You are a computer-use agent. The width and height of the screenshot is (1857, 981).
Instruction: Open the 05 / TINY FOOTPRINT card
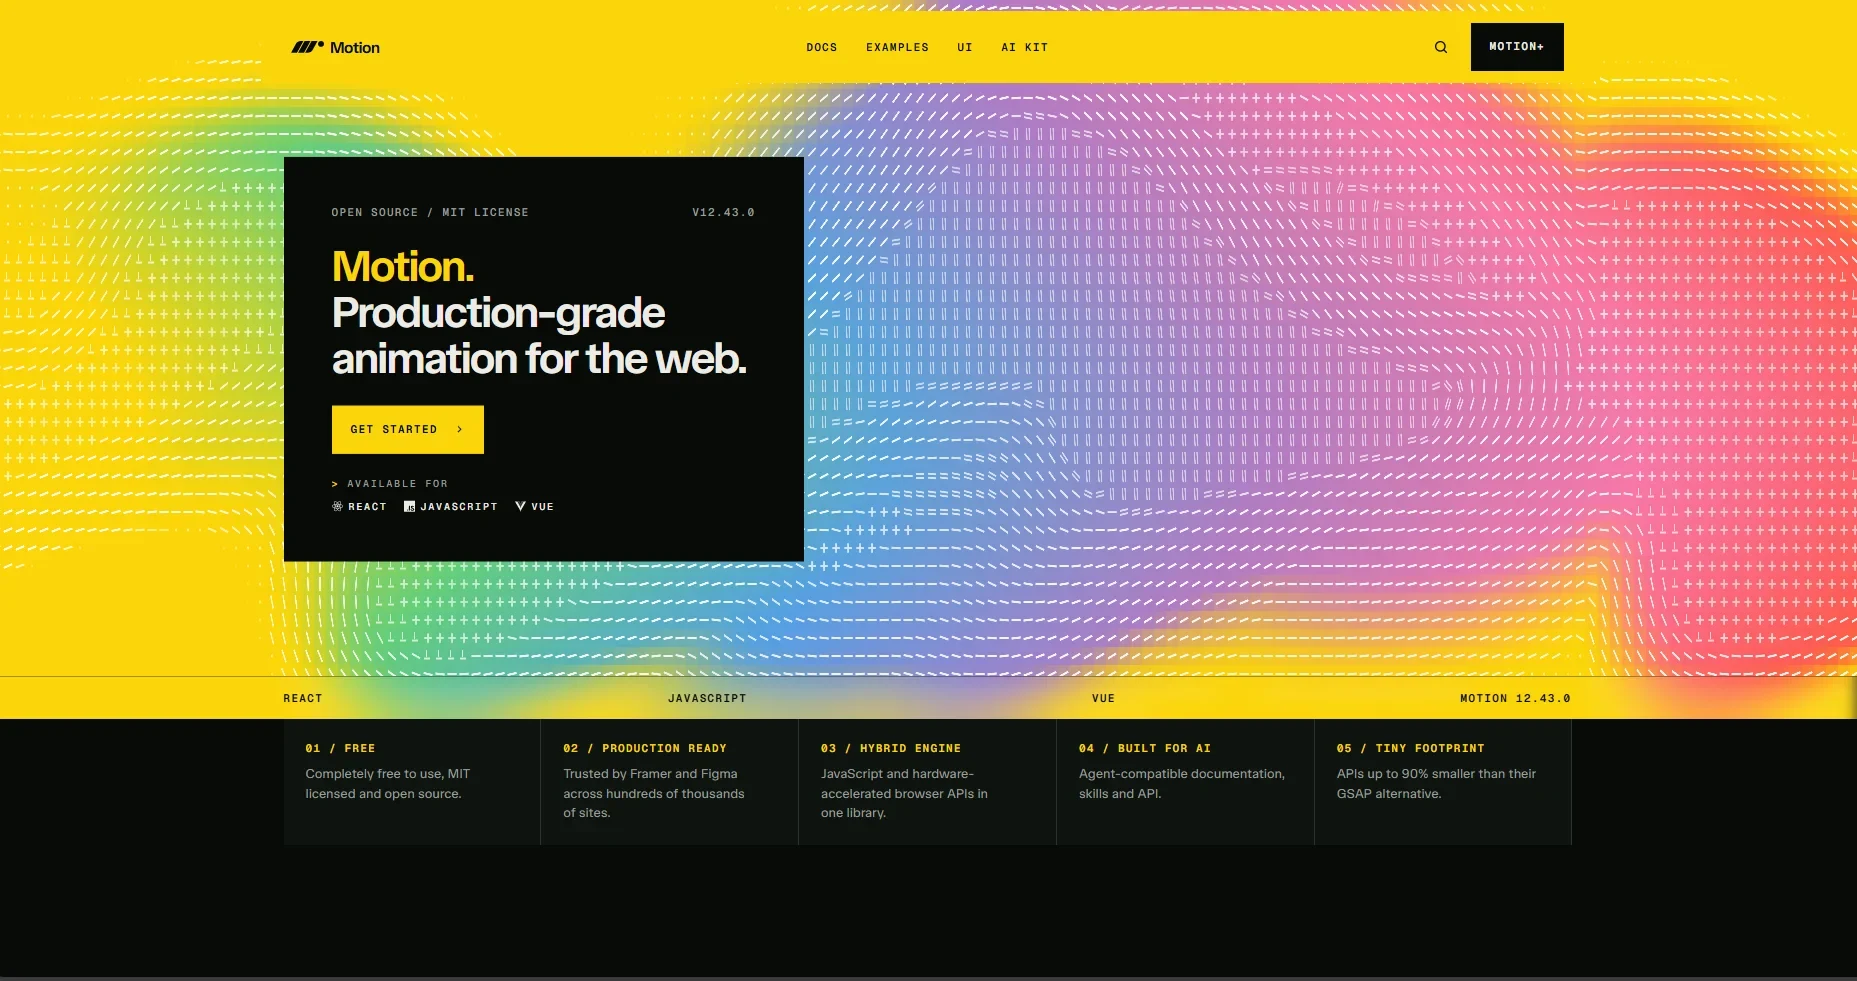click(x=1443, y=782)
